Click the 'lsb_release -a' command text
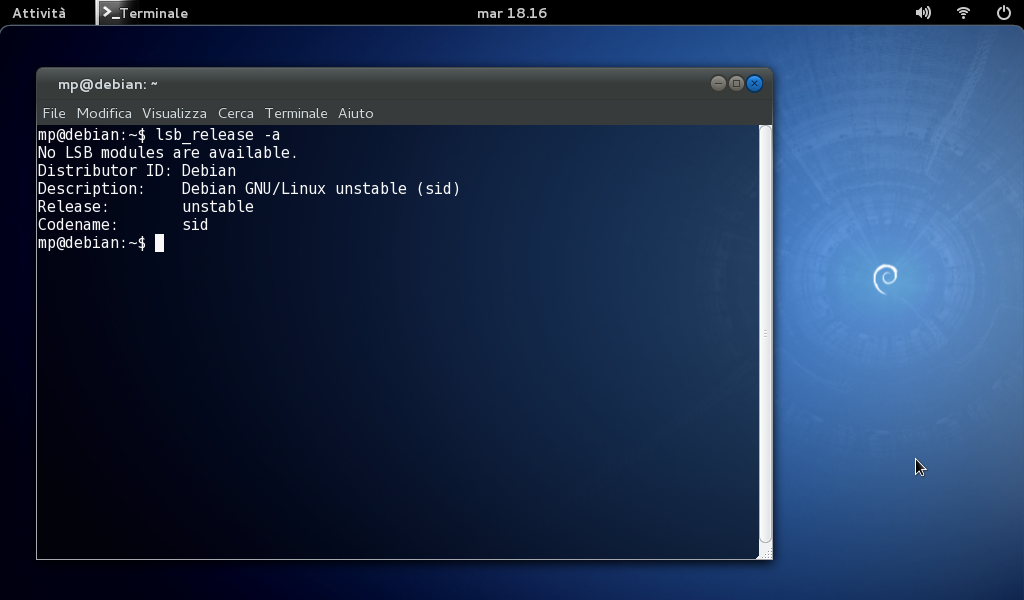Image resolution: width=1024 pixels, height=600 pixels. pos(217,134)
